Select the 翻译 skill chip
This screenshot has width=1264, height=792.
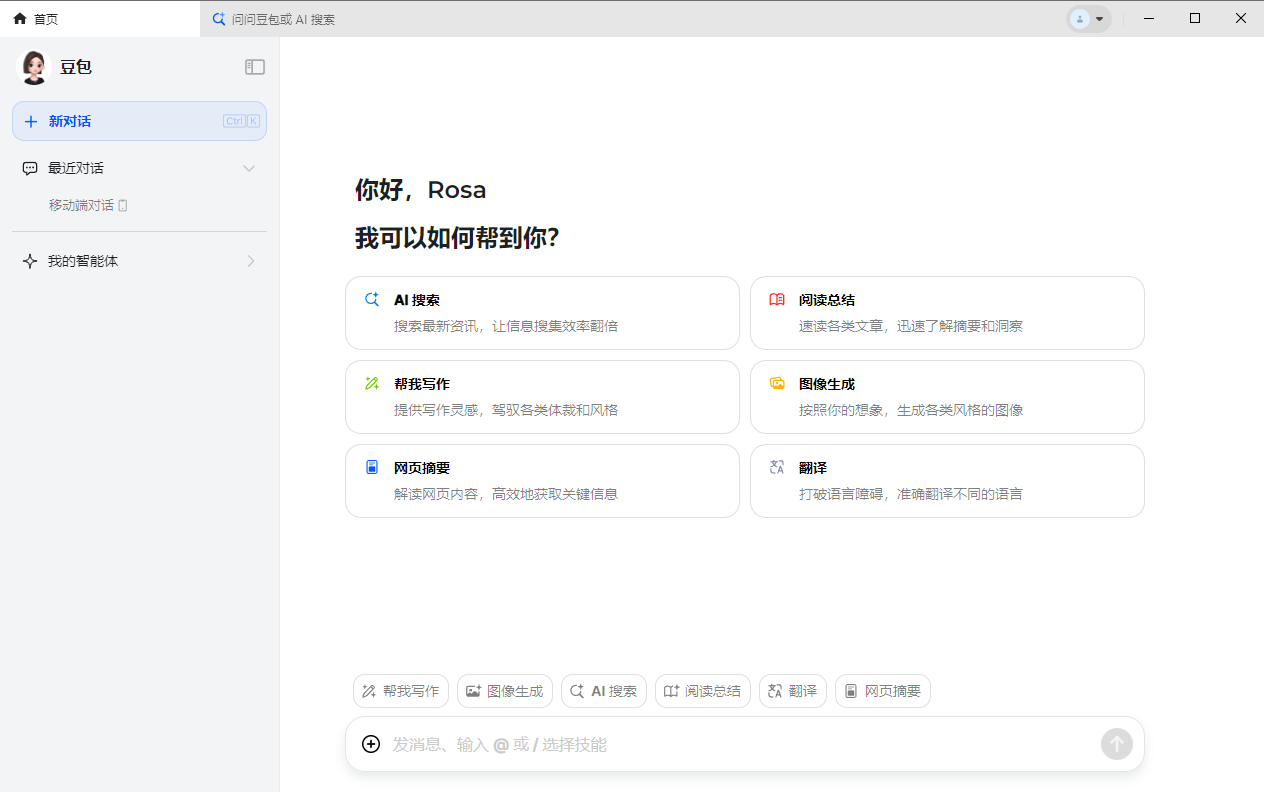[792, 690]
